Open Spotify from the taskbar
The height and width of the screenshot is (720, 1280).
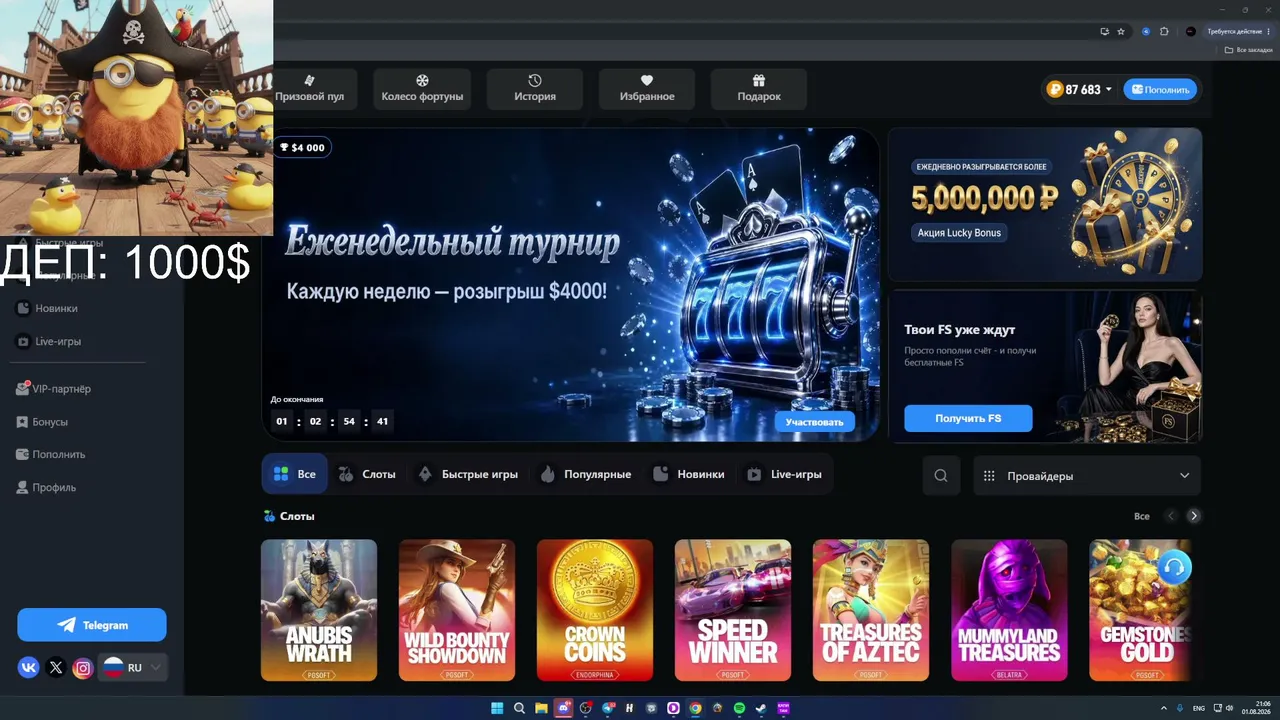(x=739, y=708)
